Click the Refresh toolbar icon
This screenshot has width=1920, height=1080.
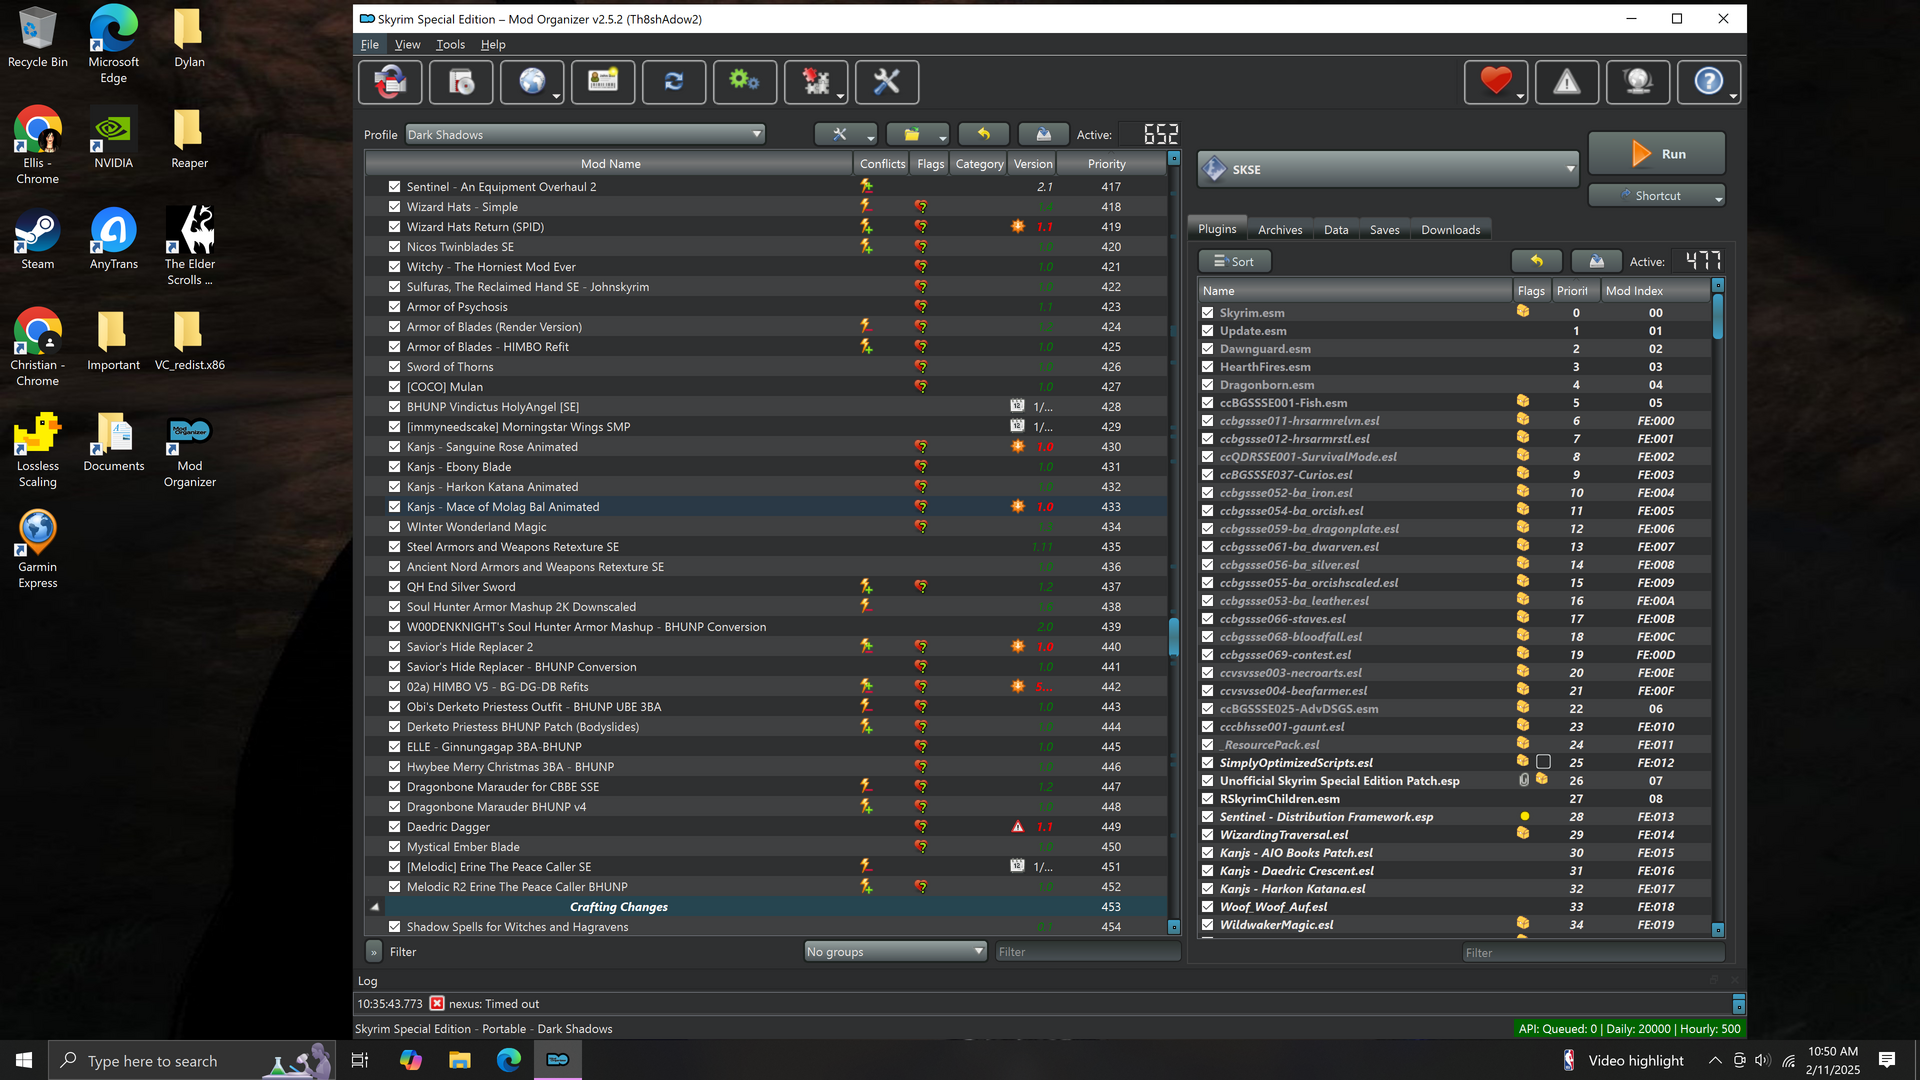click(674, 82)
